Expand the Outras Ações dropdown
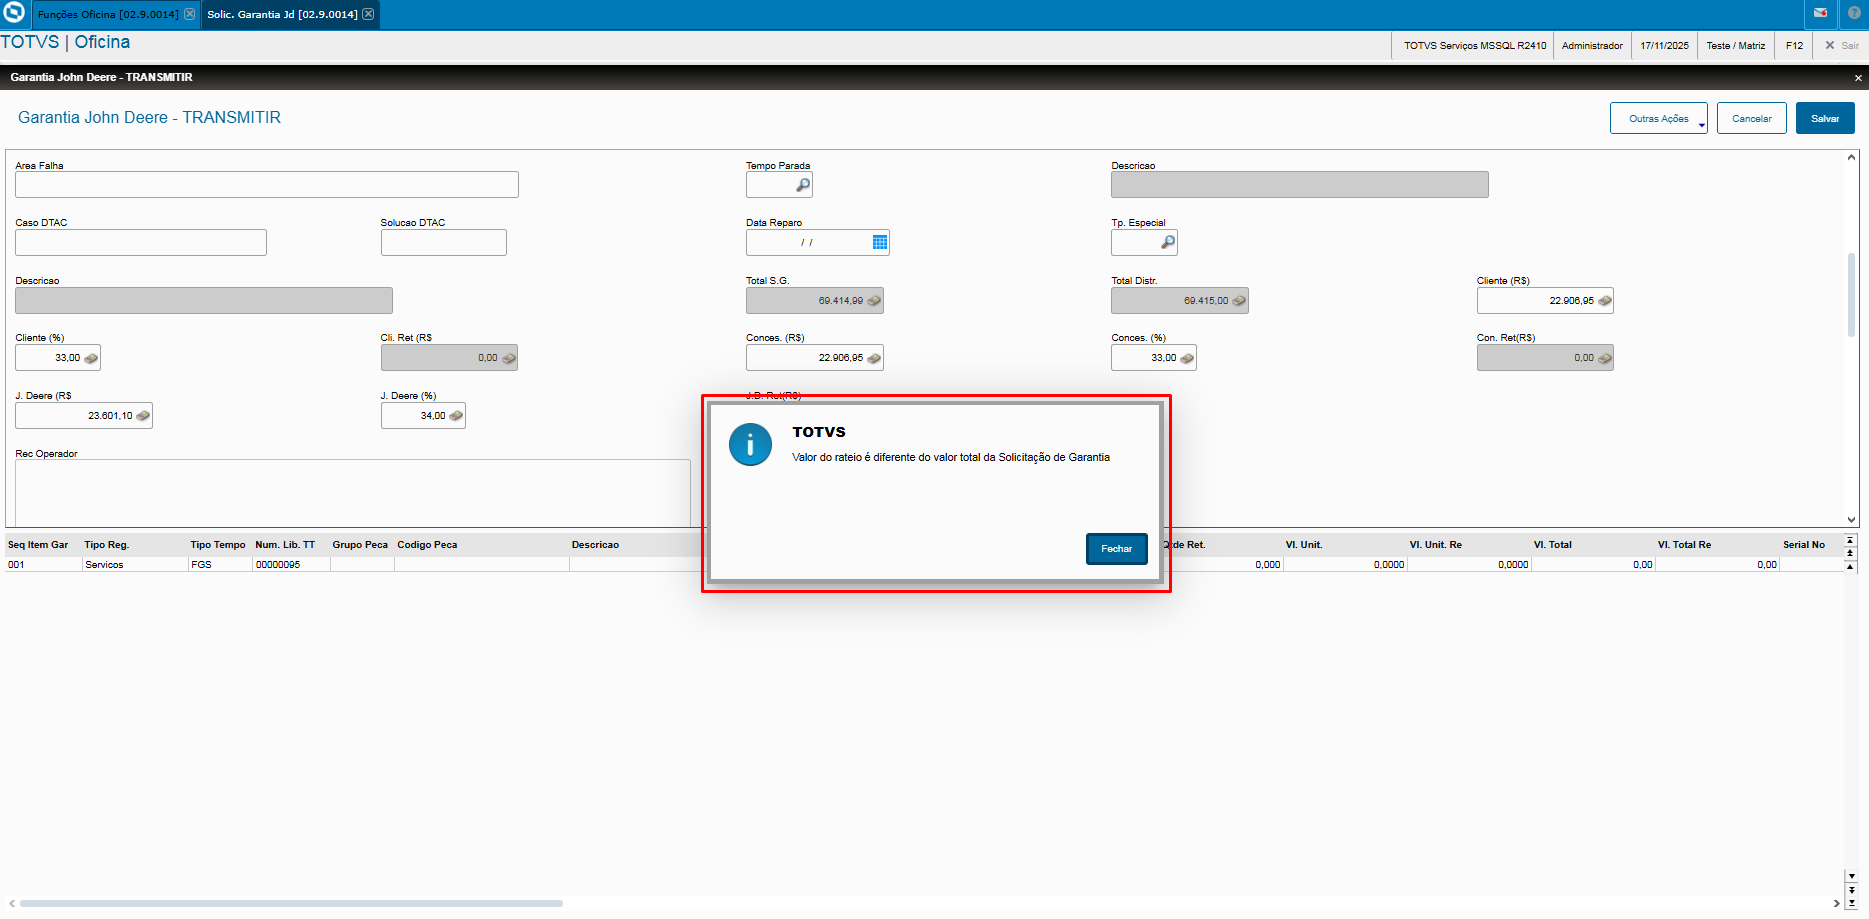 click(1659, 118)
